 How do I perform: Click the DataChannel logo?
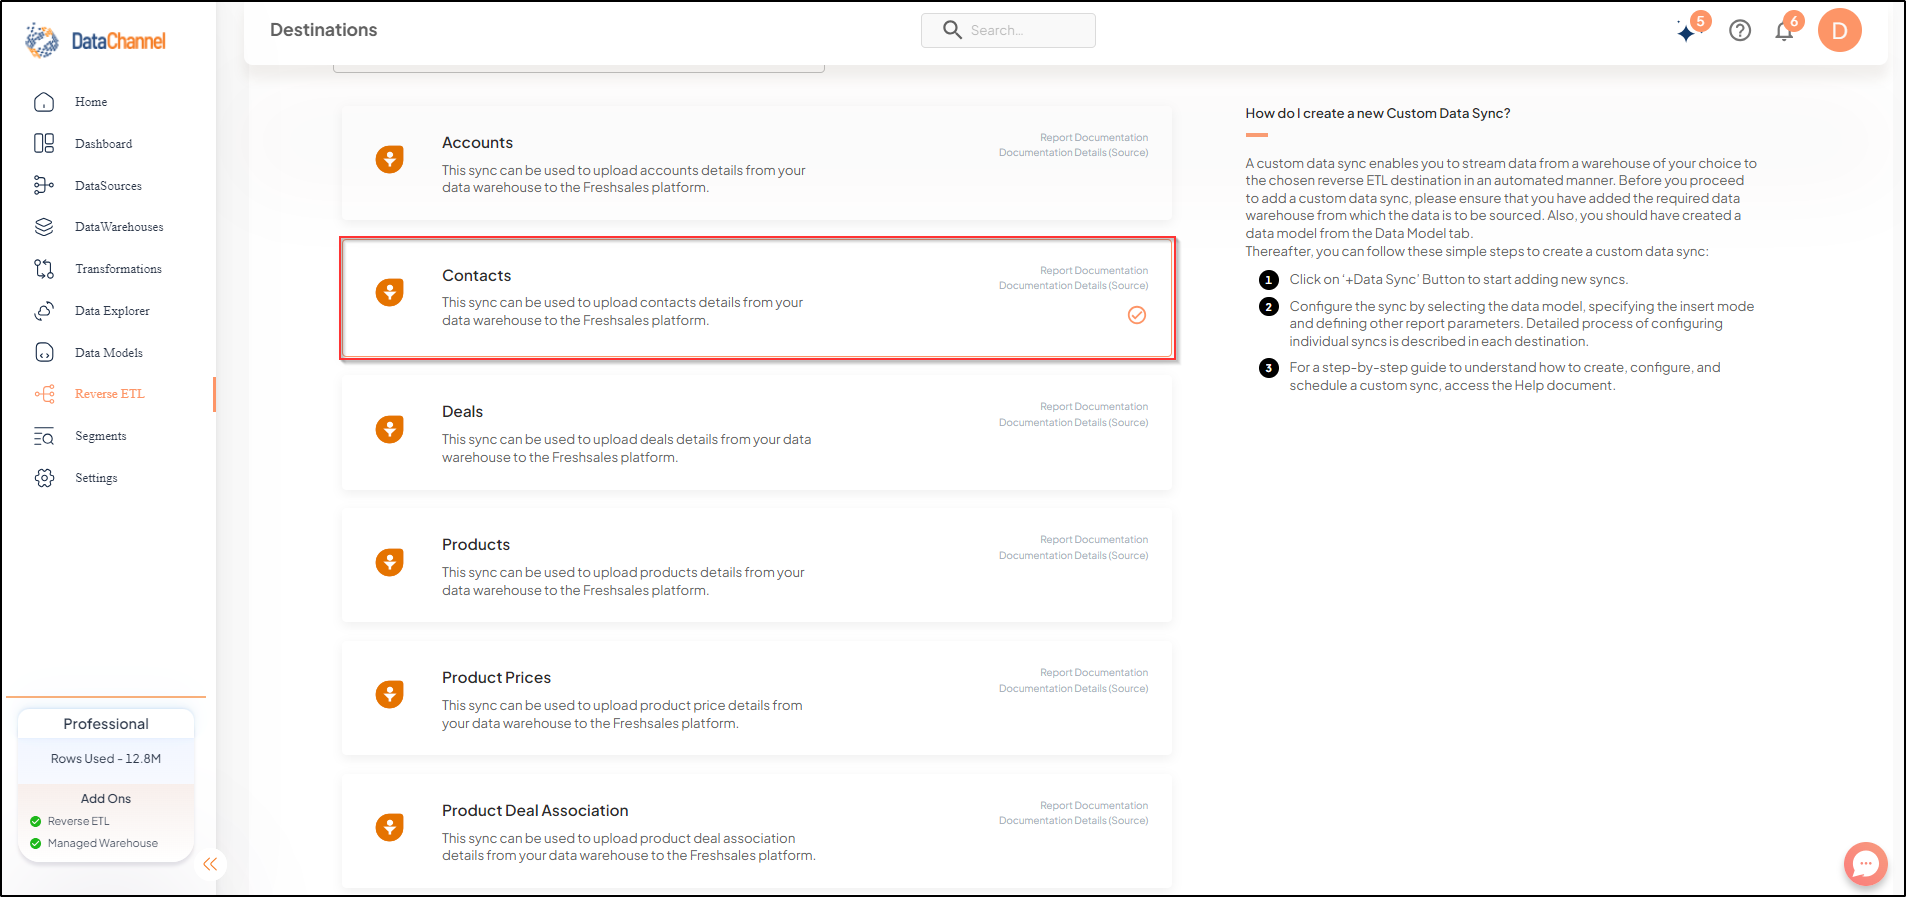[96, 40]
